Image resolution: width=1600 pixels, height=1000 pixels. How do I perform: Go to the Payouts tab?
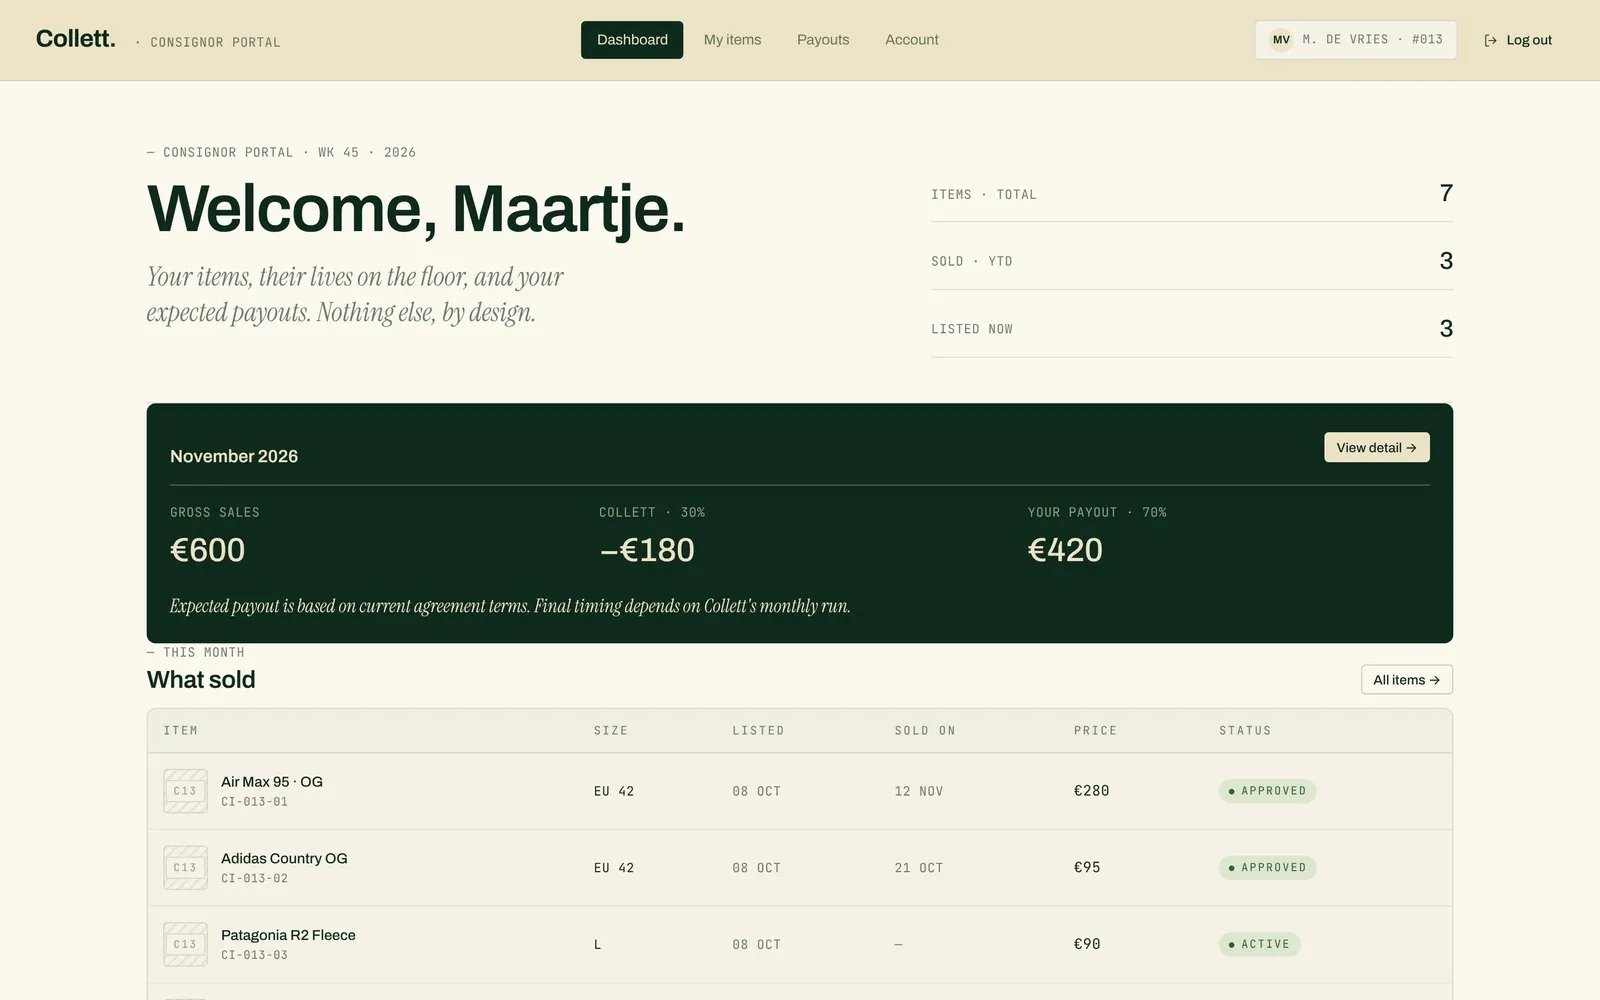pyautogui.click(x=823, y=40)
